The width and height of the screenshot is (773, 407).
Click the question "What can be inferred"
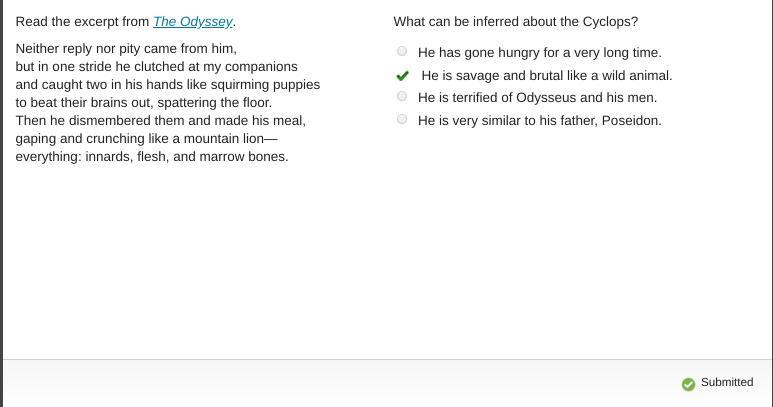pyautogui.click(x=515, y=21)
